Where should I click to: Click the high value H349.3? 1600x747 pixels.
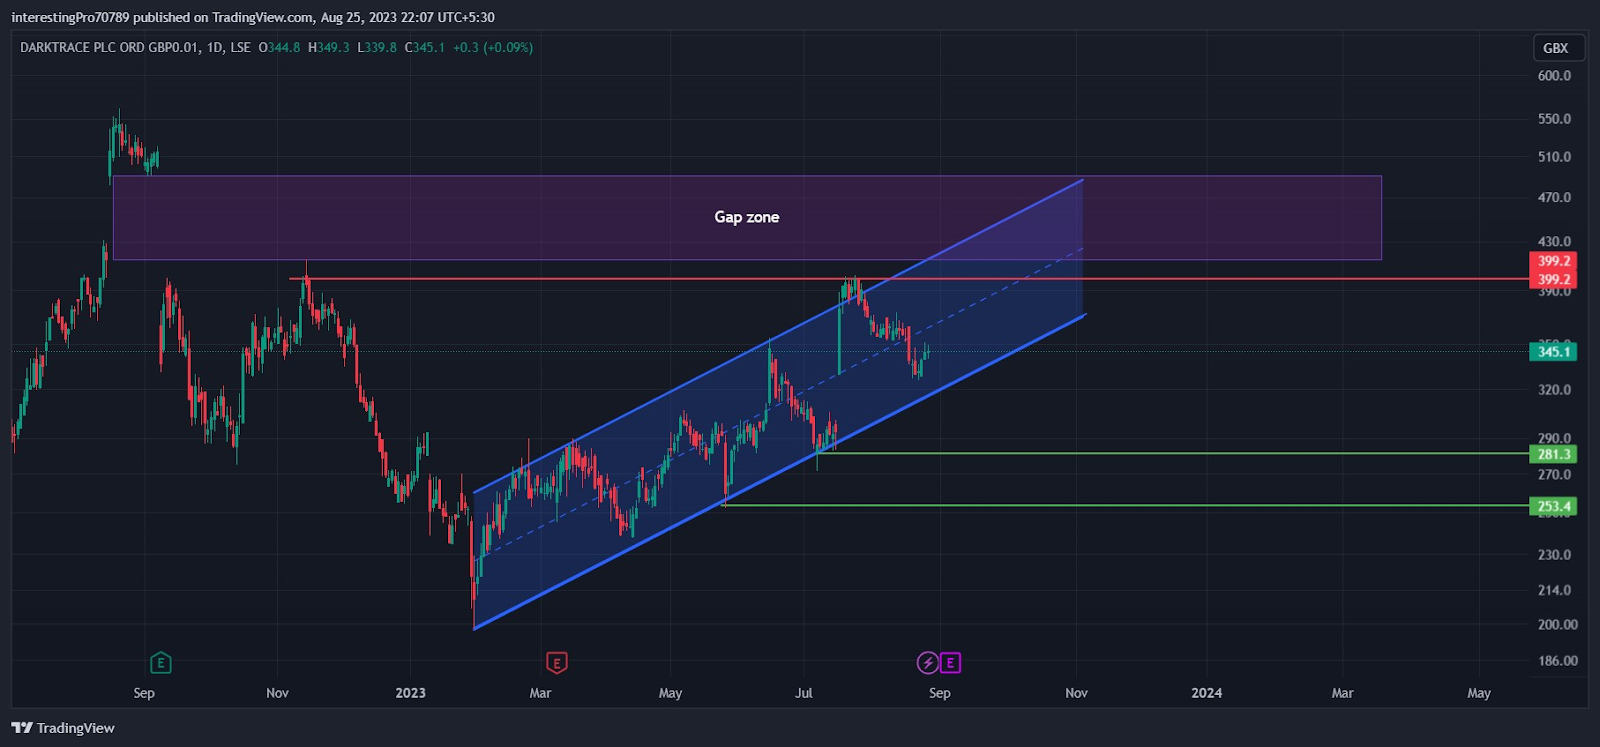point(329,47)
